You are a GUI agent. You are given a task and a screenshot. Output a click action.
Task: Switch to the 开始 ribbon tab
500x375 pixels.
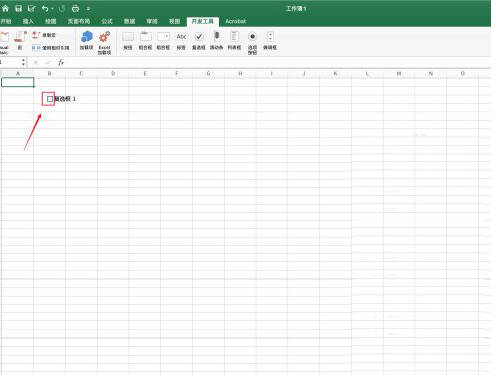pyautogui.click(x=6, y=21)
